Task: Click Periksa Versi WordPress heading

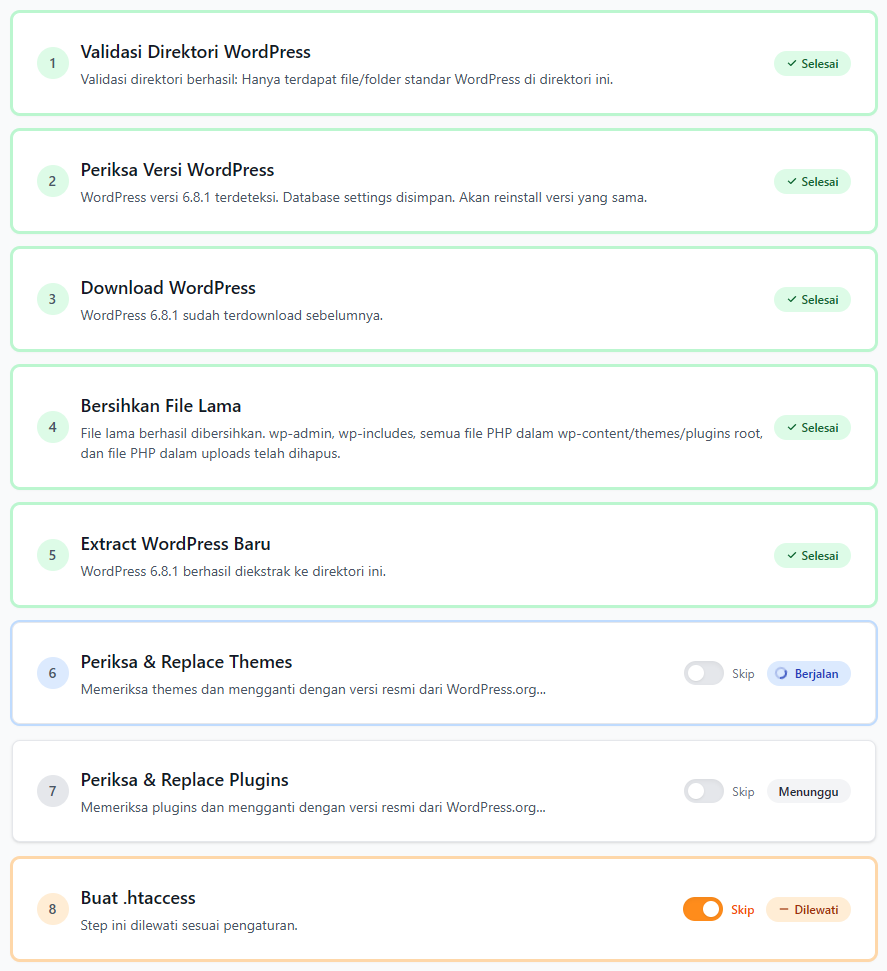Action: tap(177, 170)
